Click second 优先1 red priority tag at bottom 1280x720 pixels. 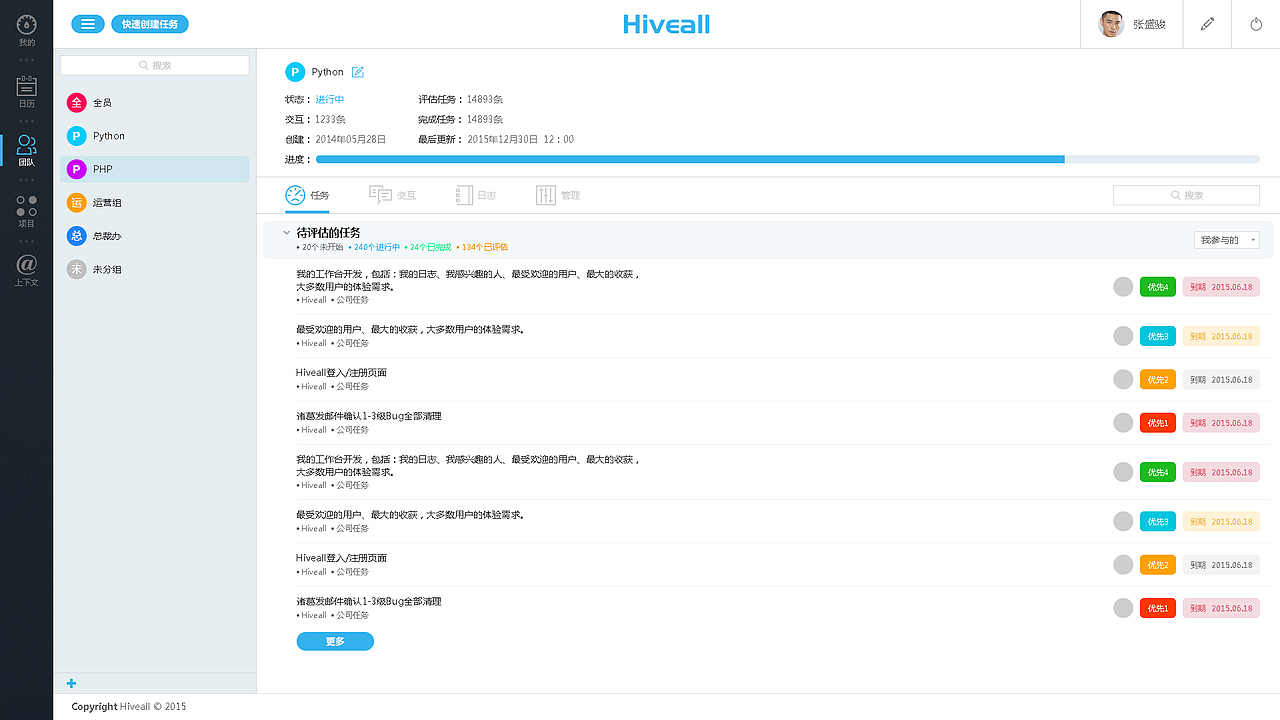click(1158, 608)
